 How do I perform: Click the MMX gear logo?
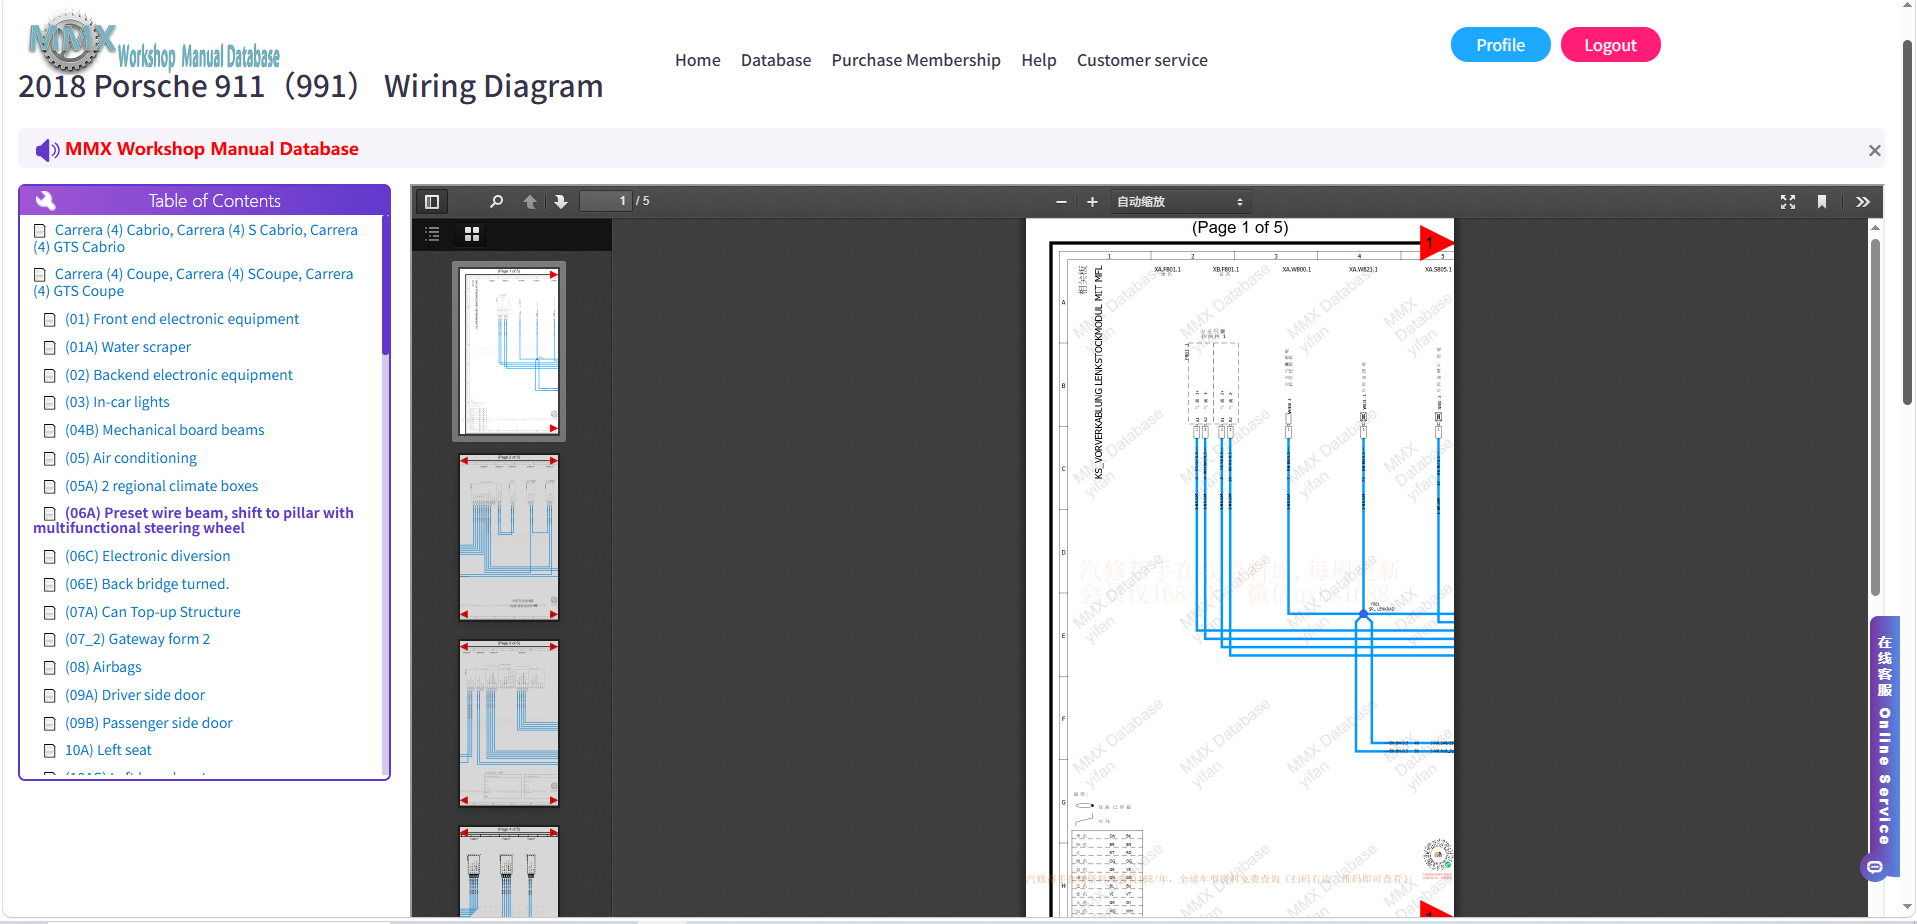pos(71,41)
